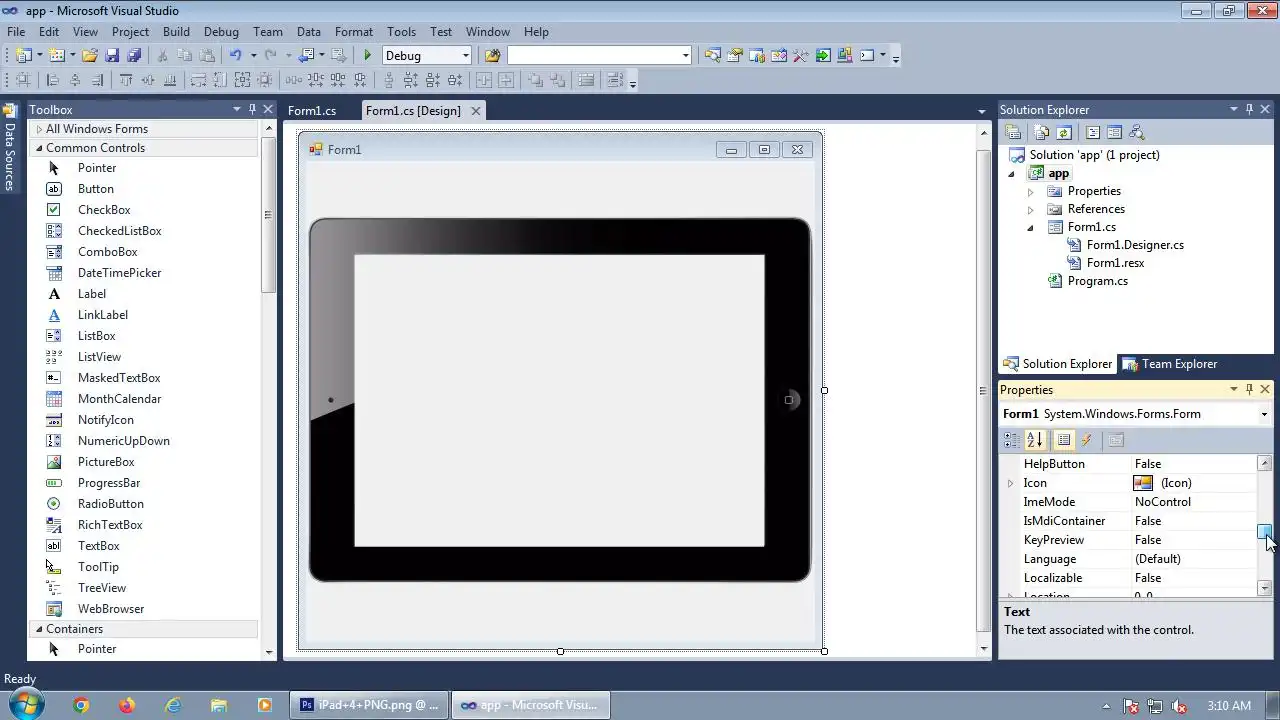Click Align Lefts layout toolbar icon
Viewport: 1280px width, 720px height.
coord(53,81)
